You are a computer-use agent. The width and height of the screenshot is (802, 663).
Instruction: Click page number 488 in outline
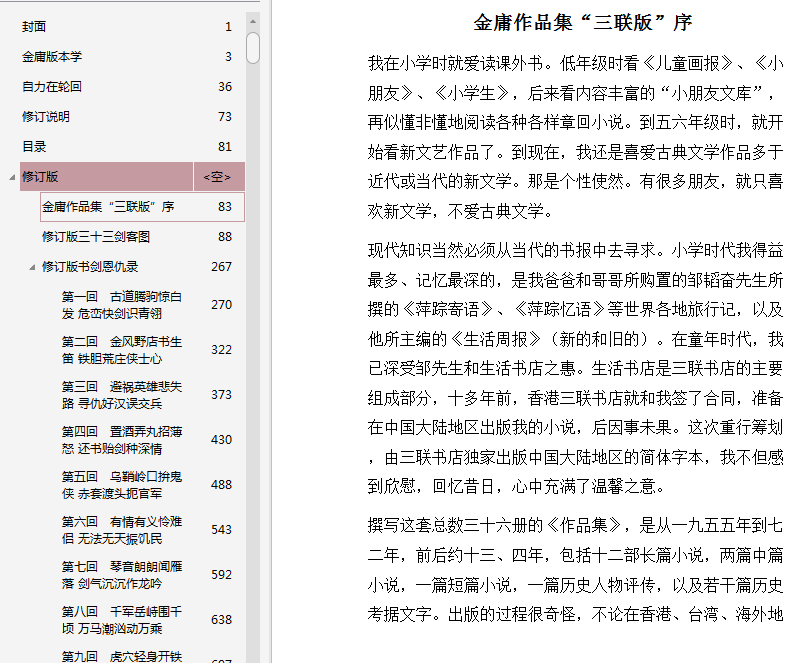[221, 485]
